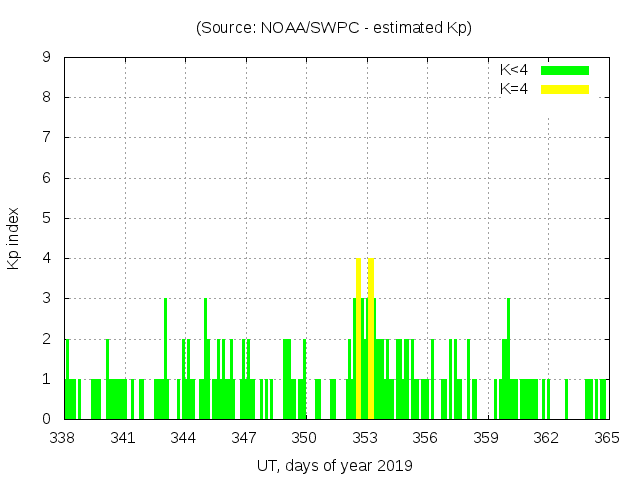Click the 'UT, days of year 2019' axis label
Screen dimensions: 640x480
tap(334, 465)
